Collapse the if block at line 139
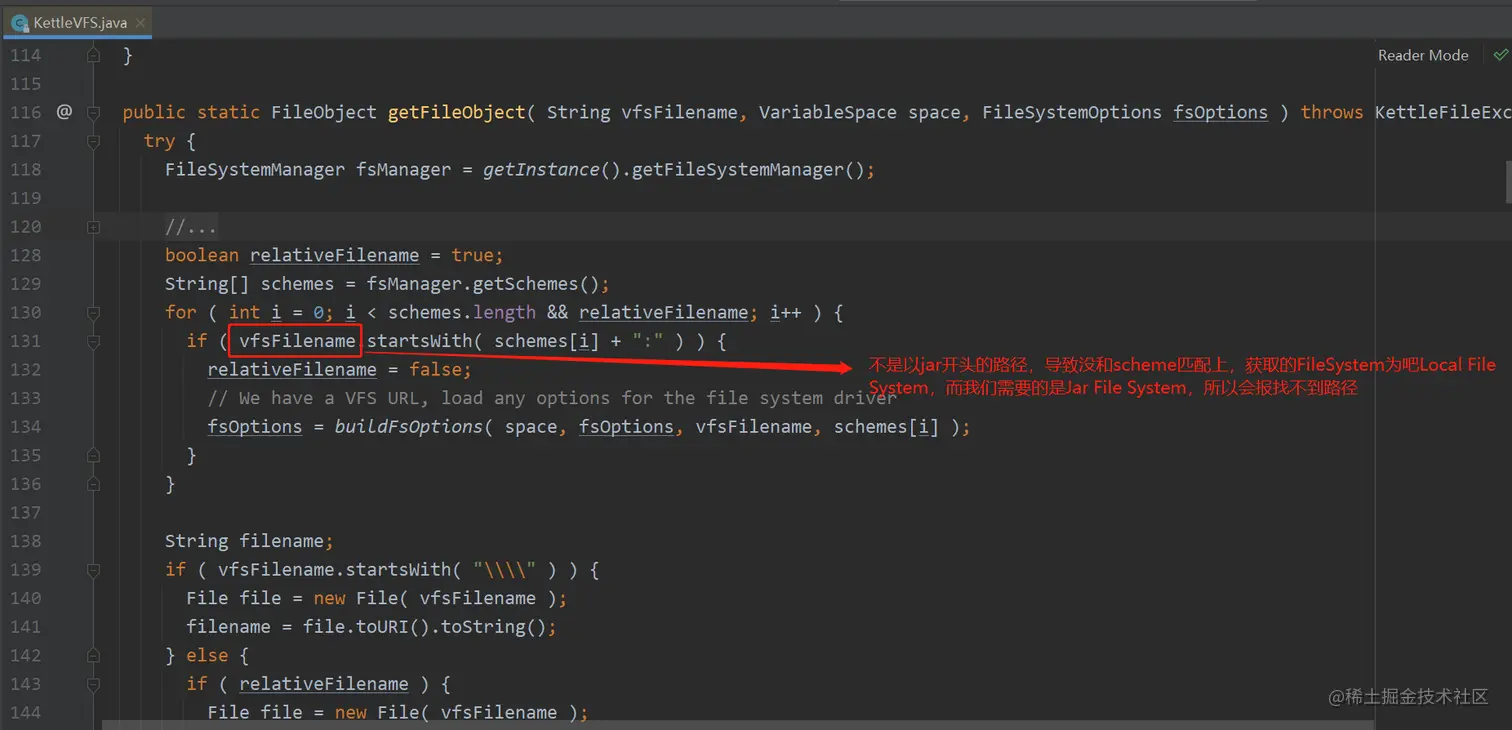1512x730 pixels. pos(93,569)
